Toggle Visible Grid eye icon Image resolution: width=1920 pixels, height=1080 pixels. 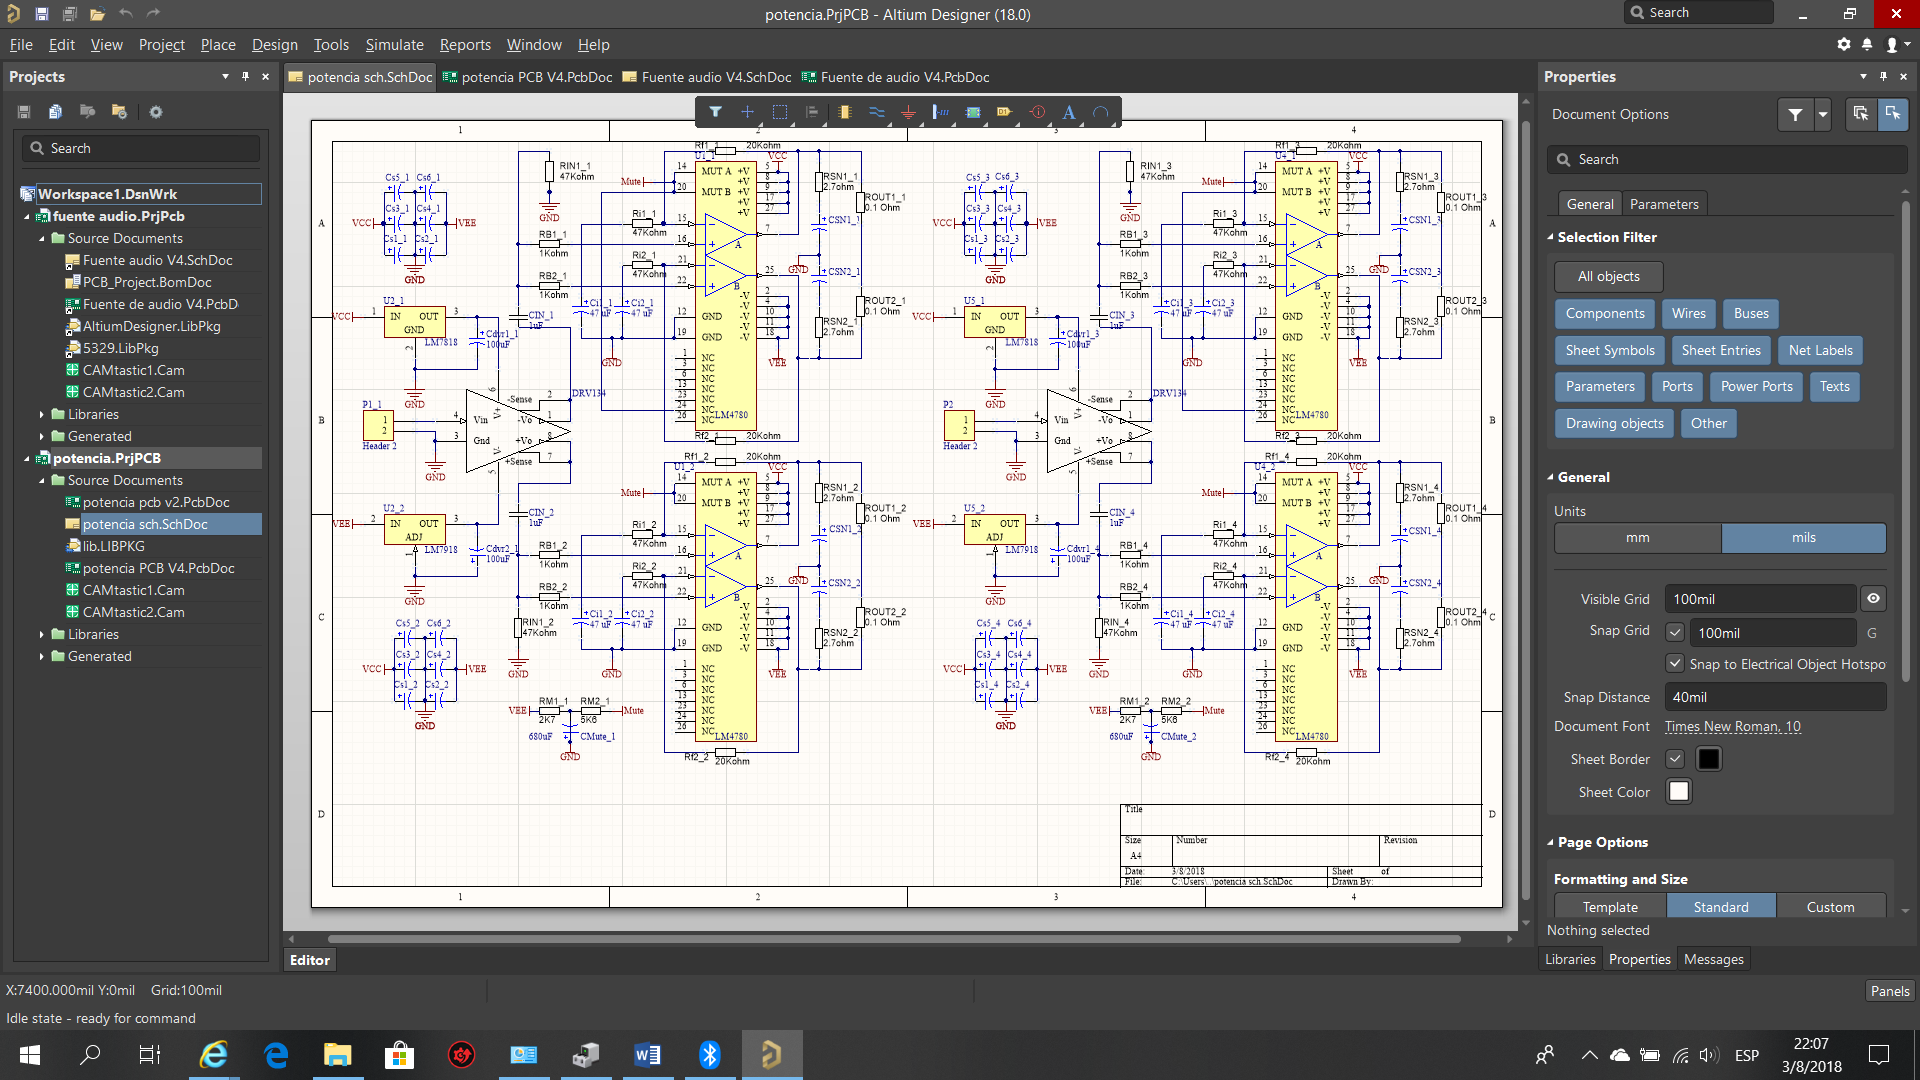[x=1873, y=599]
